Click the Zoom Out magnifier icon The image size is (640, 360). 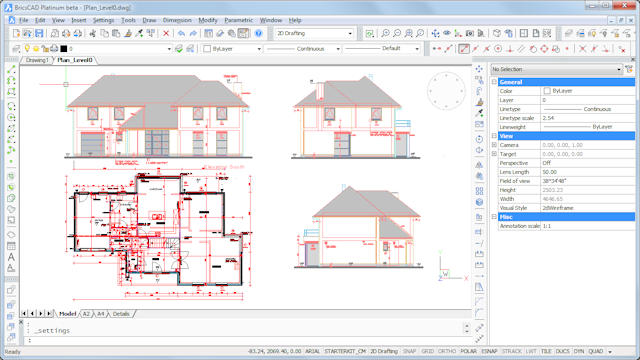click(x=397, y=33)
